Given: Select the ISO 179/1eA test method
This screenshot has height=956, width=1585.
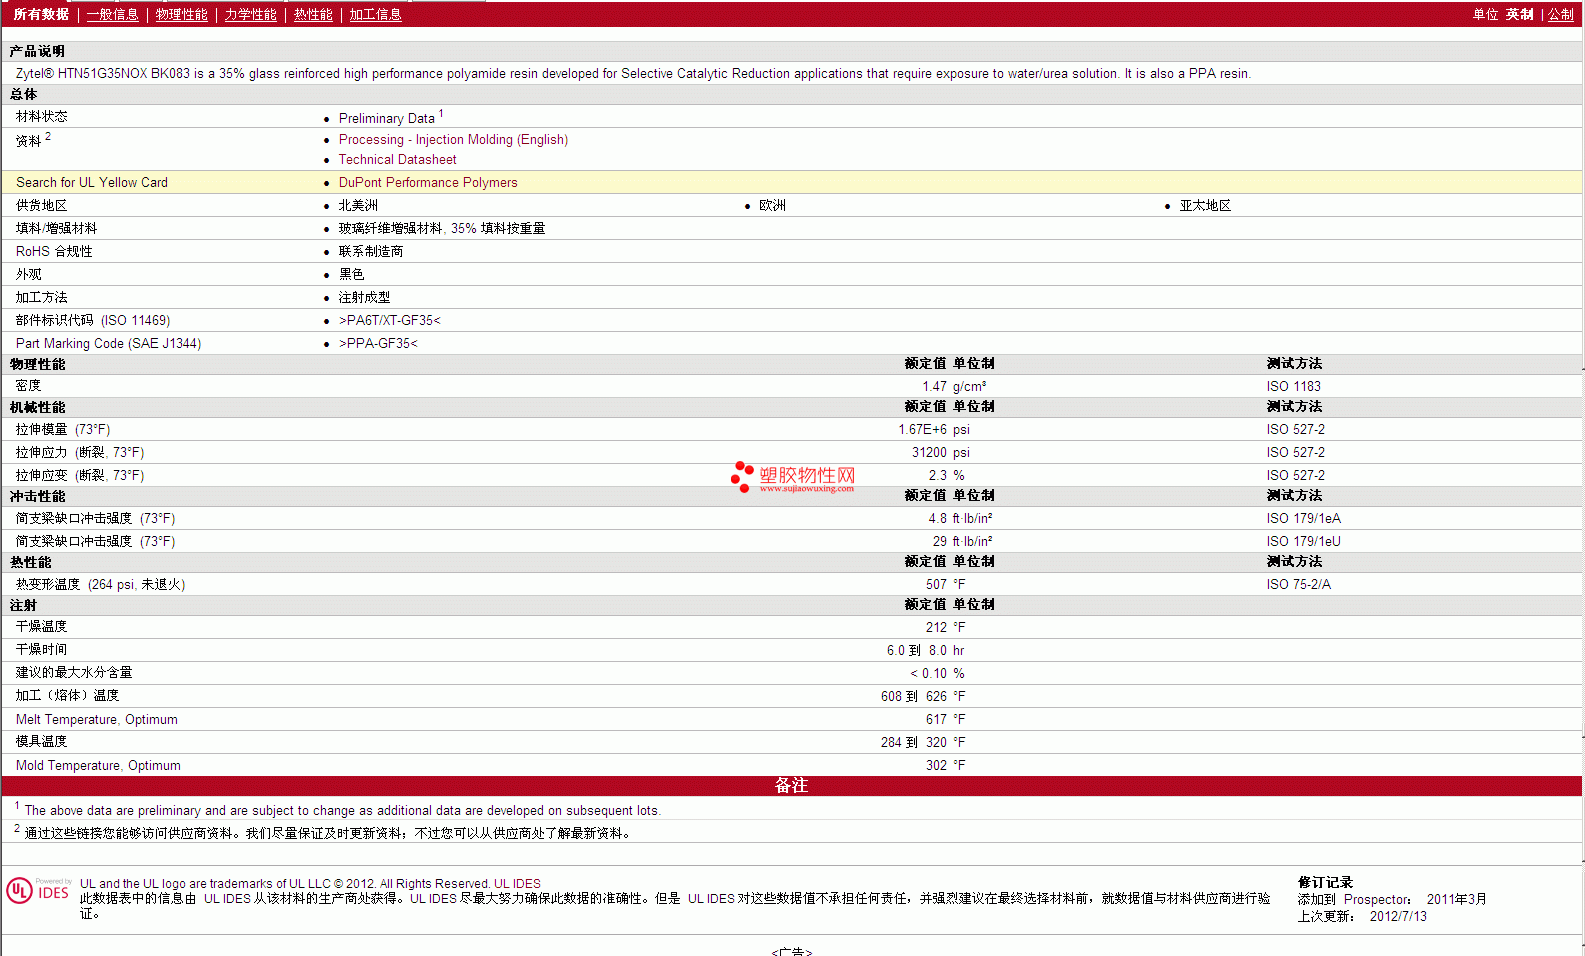Looking at the screenshot, I should pos(1303,519).
